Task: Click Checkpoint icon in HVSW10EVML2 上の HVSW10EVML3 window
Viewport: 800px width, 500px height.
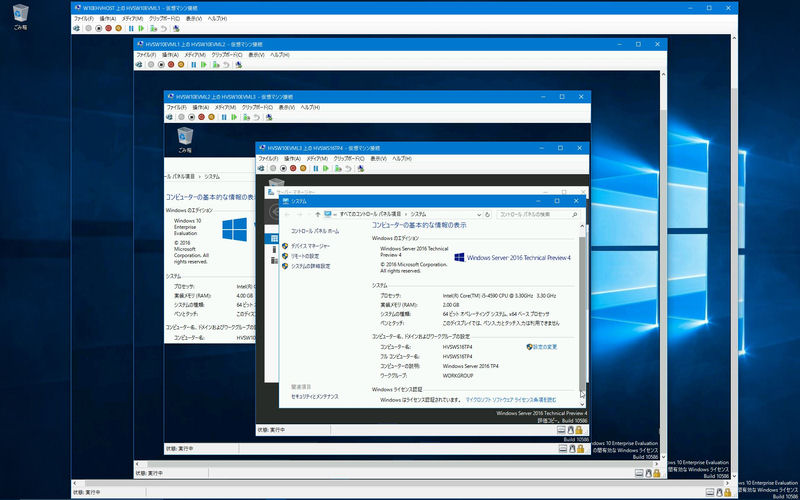Action: (246, 117)
